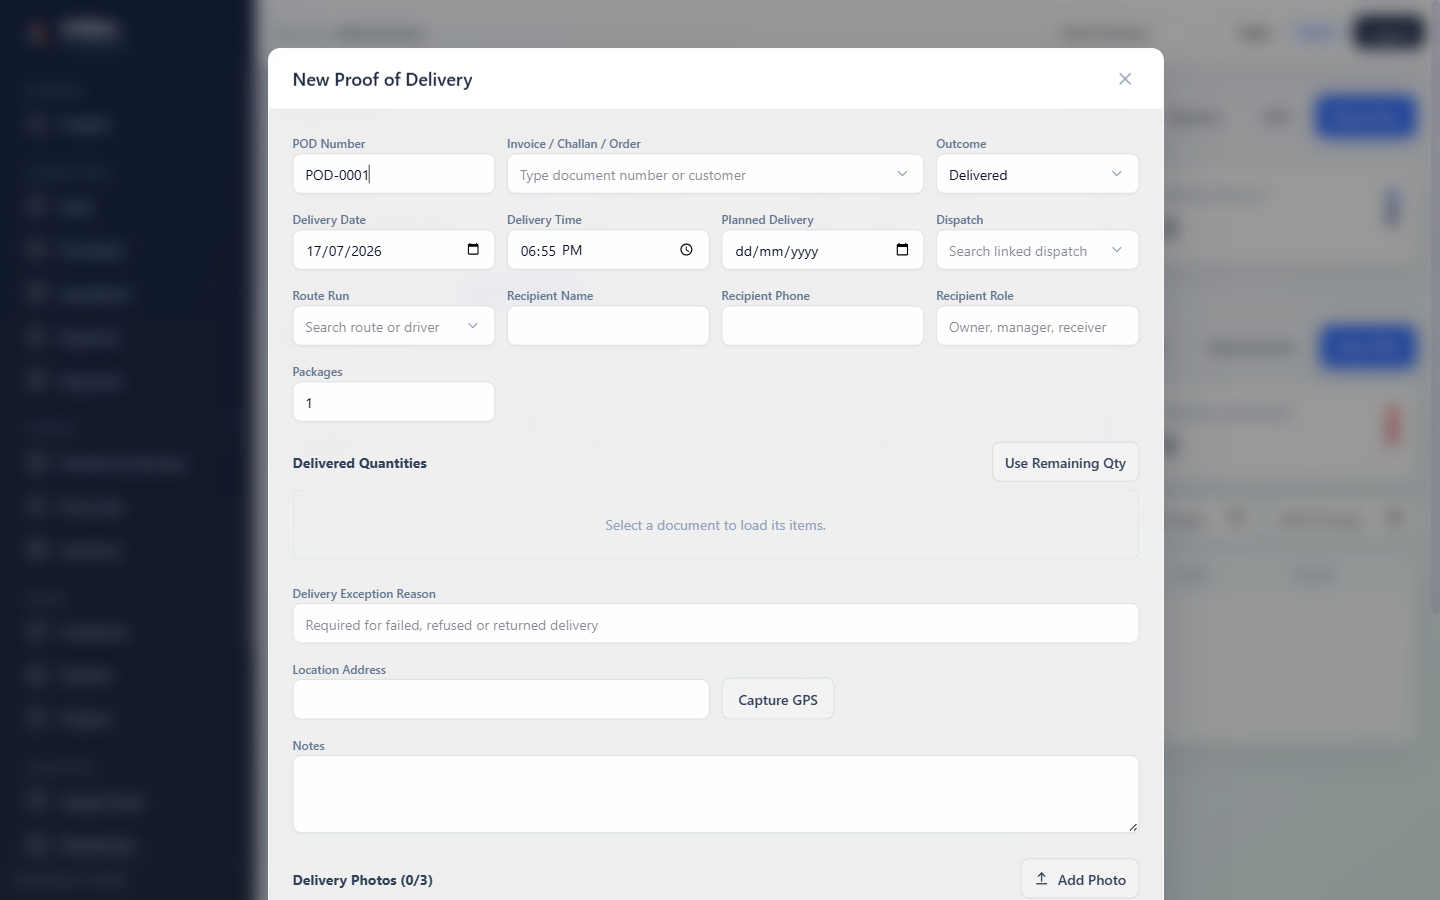The width and height of the screenshot is (1440, 900).
Task: Click the Delivered Quantities heading
Action: pyautogui.click(x=360, y=463)
